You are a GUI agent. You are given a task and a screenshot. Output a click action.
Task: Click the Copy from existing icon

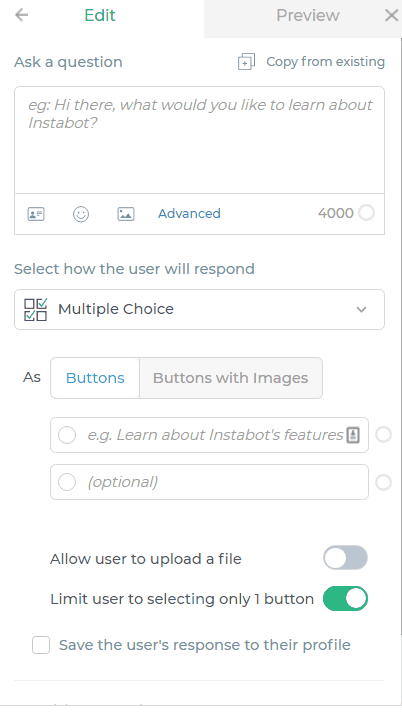pos(246,62)
